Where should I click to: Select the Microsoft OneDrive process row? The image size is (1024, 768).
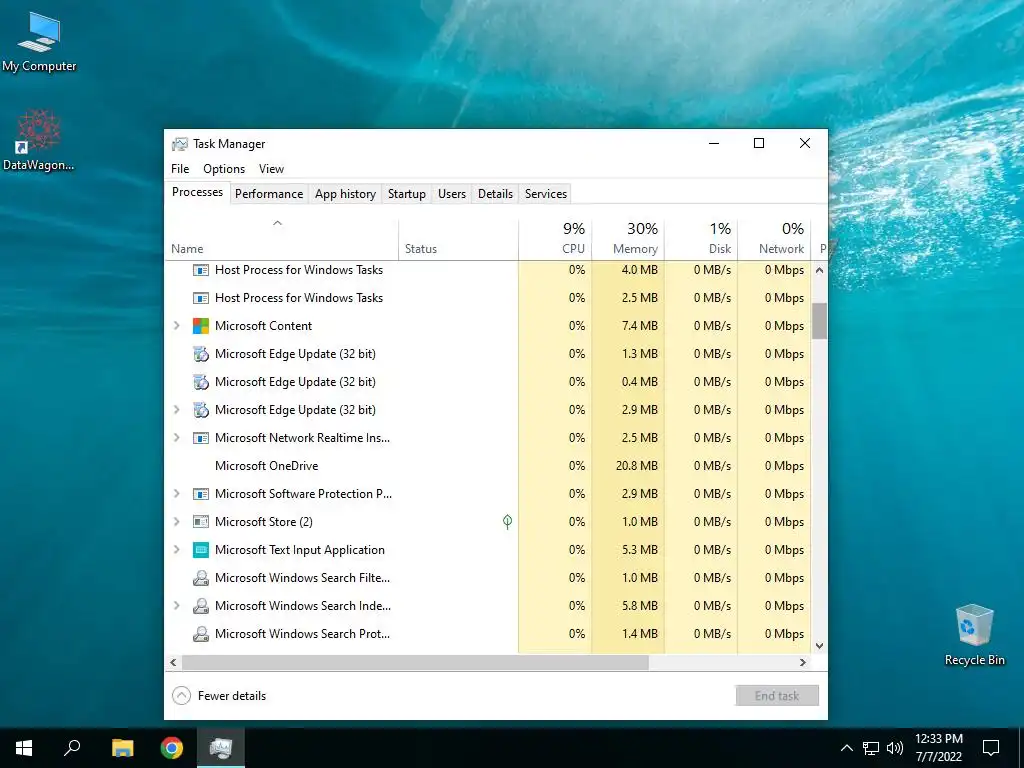coord(488,466)
